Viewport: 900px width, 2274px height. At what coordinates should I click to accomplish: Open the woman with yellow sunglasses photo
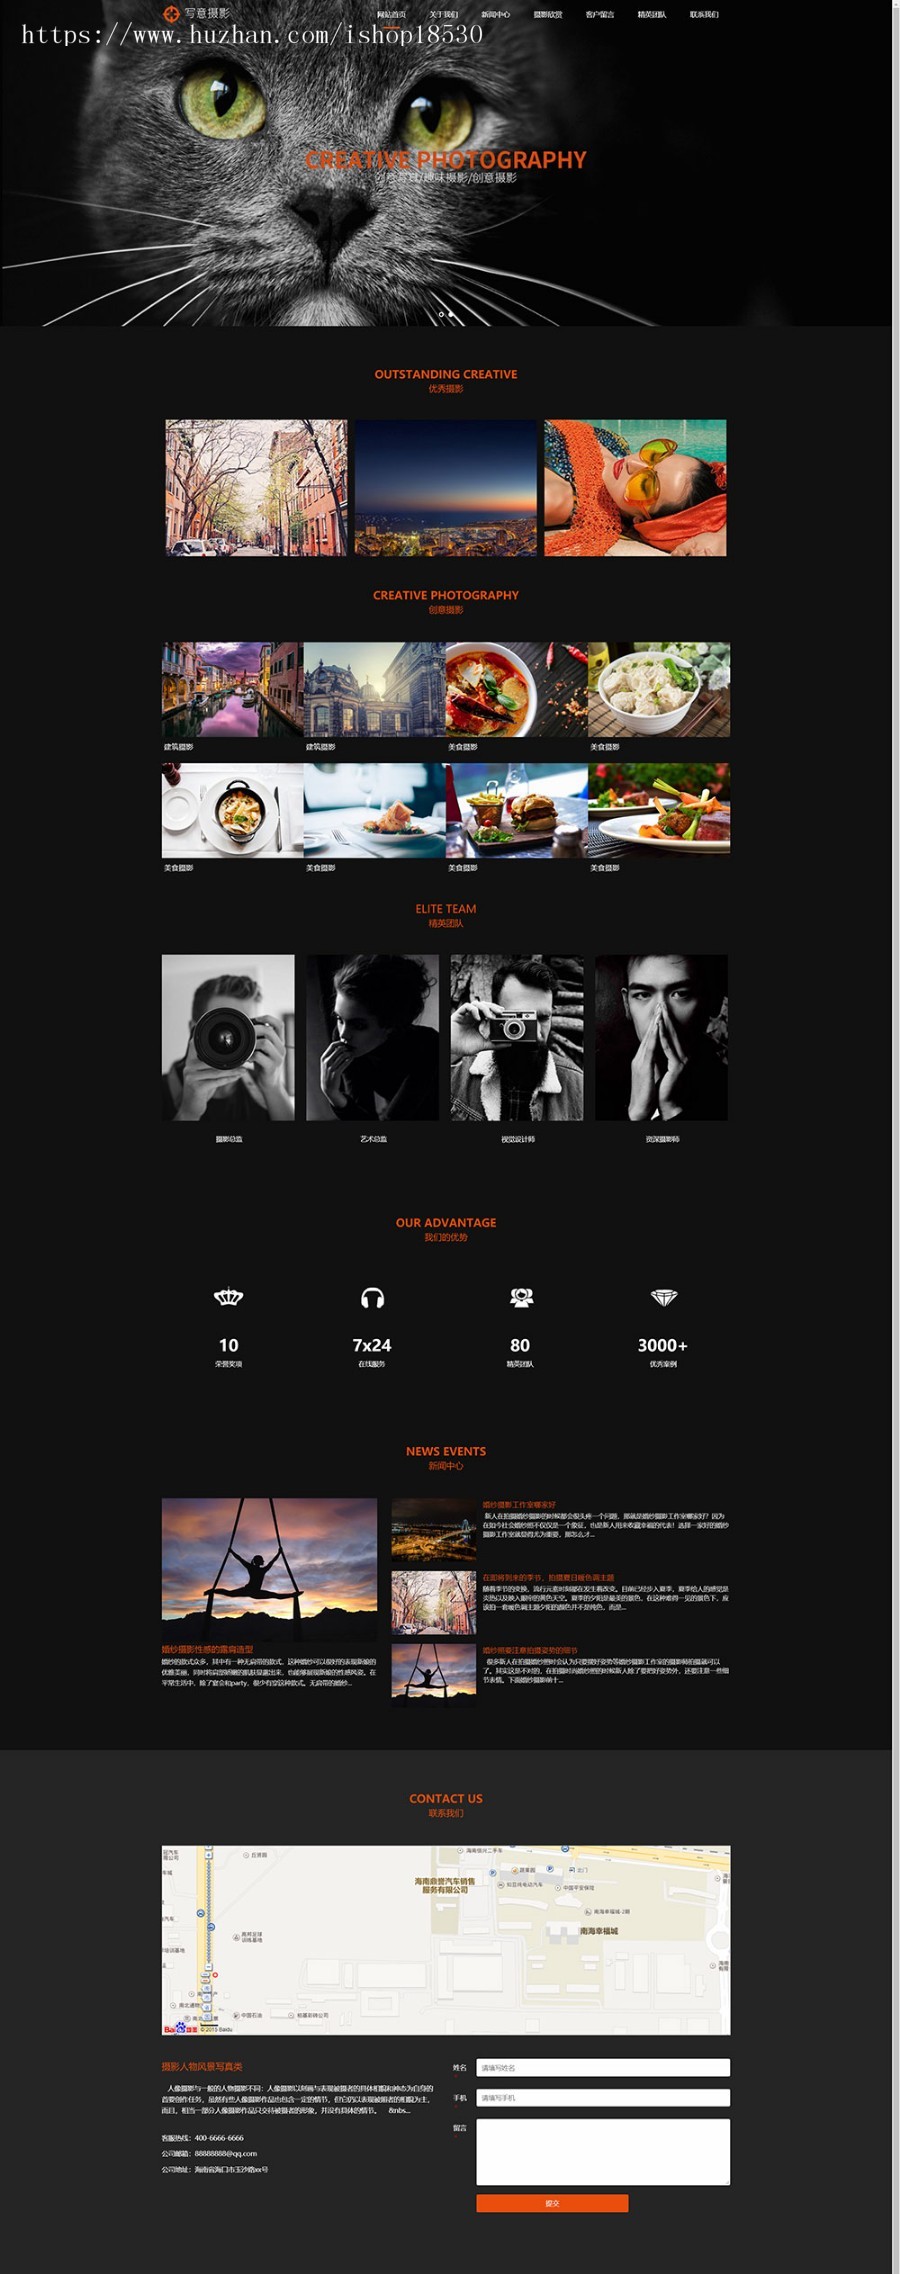635,488
